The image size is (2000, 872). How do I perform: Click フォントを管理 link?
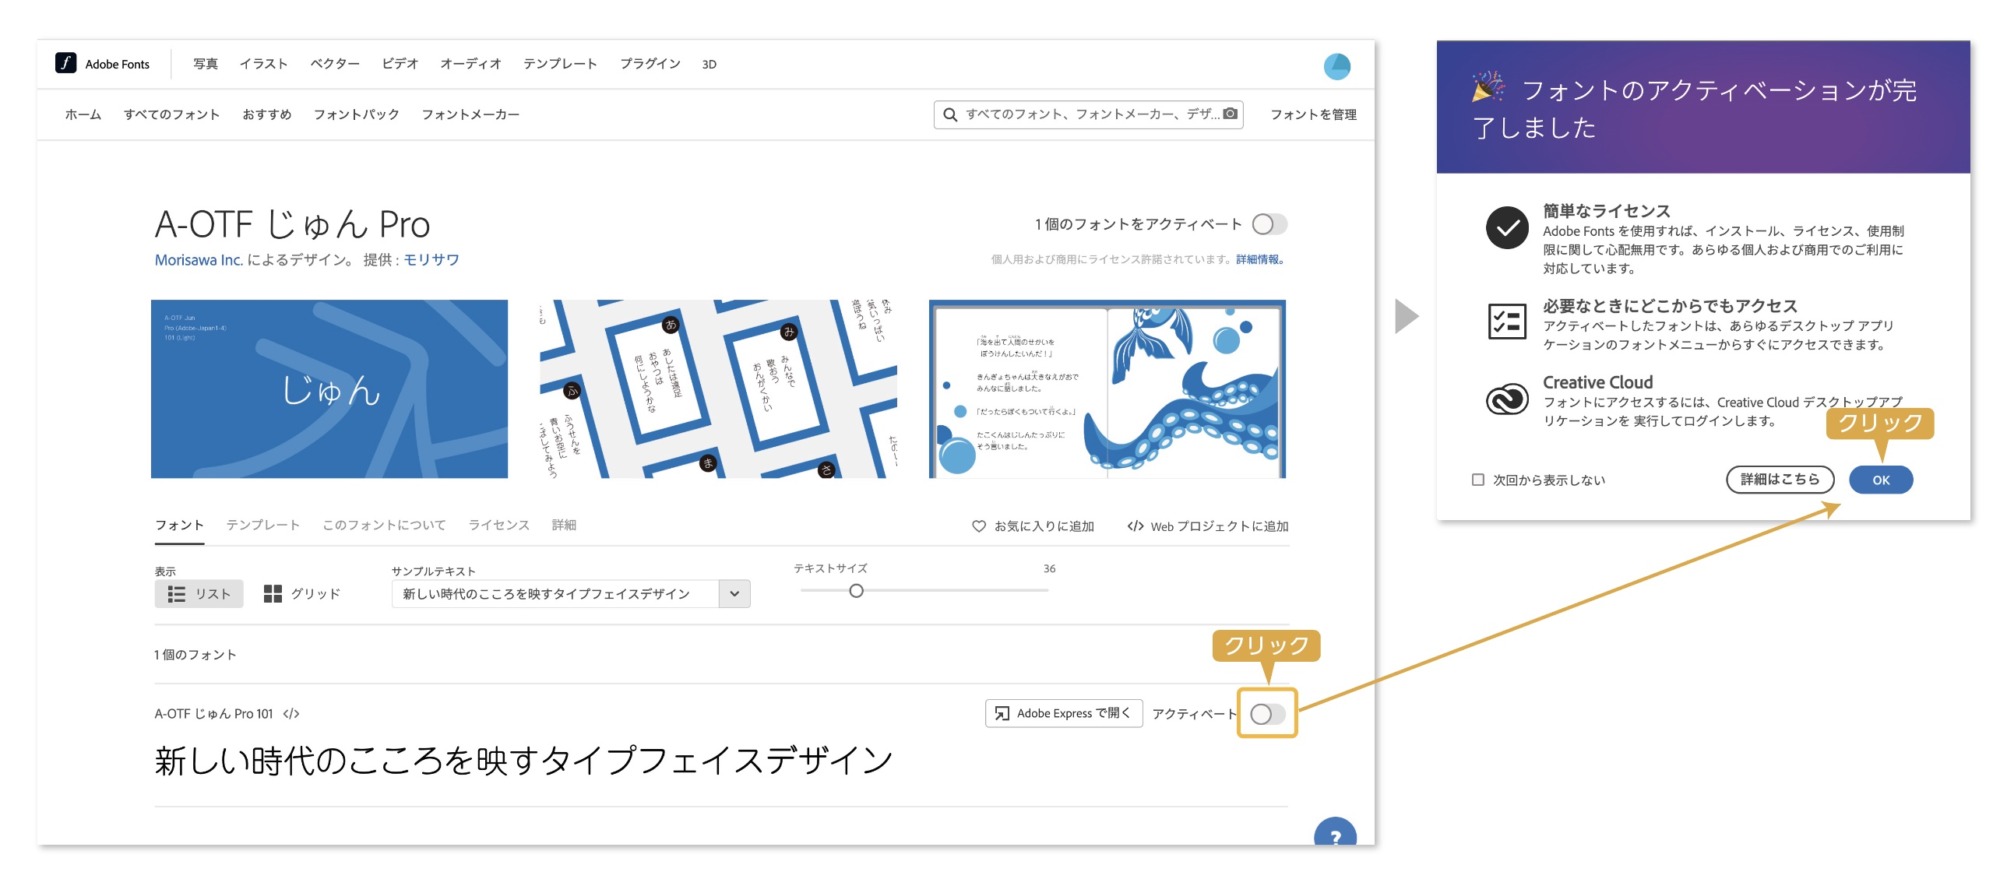(1313, 115)
